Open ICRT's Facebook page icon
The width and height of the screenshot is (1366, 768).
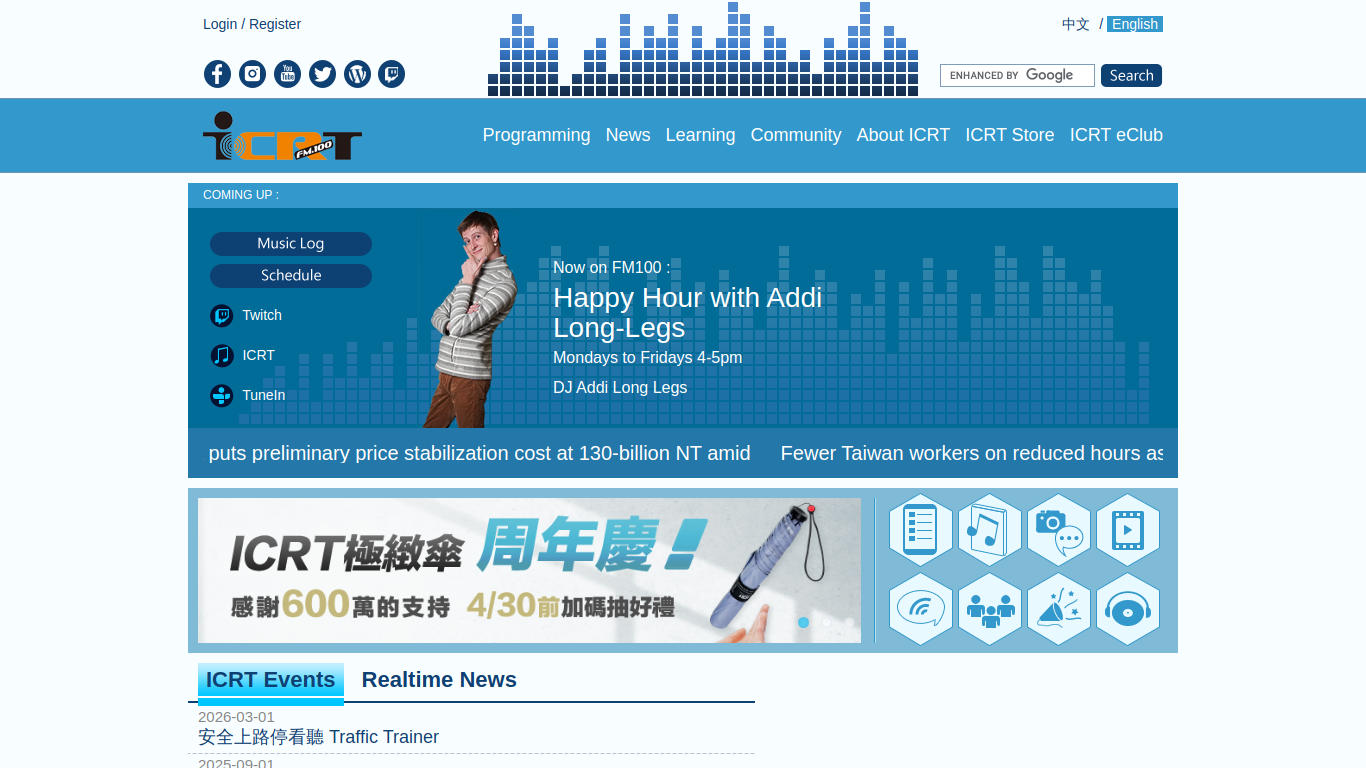[x=217, y=74]
